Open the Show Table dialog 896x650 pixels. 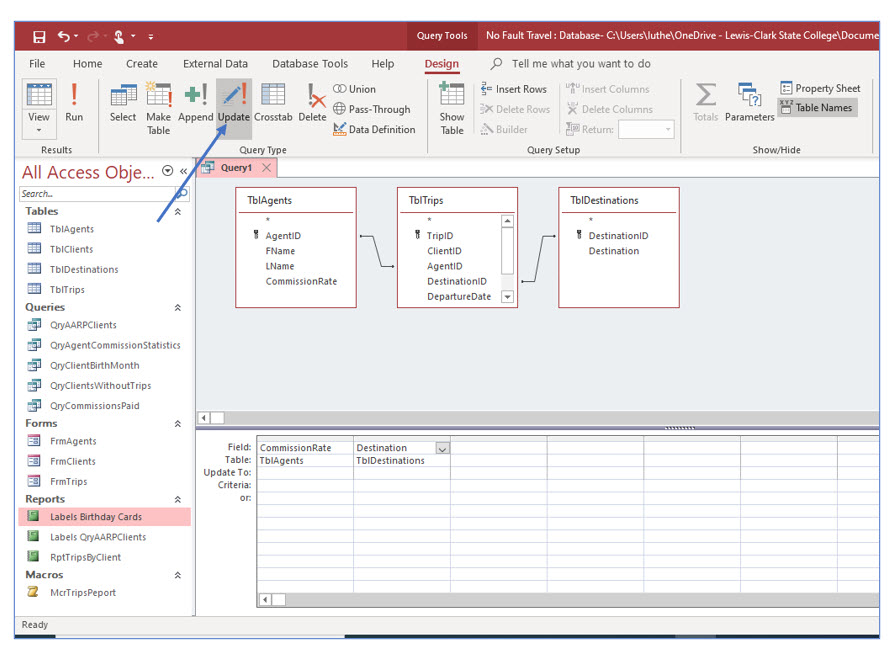451,109
